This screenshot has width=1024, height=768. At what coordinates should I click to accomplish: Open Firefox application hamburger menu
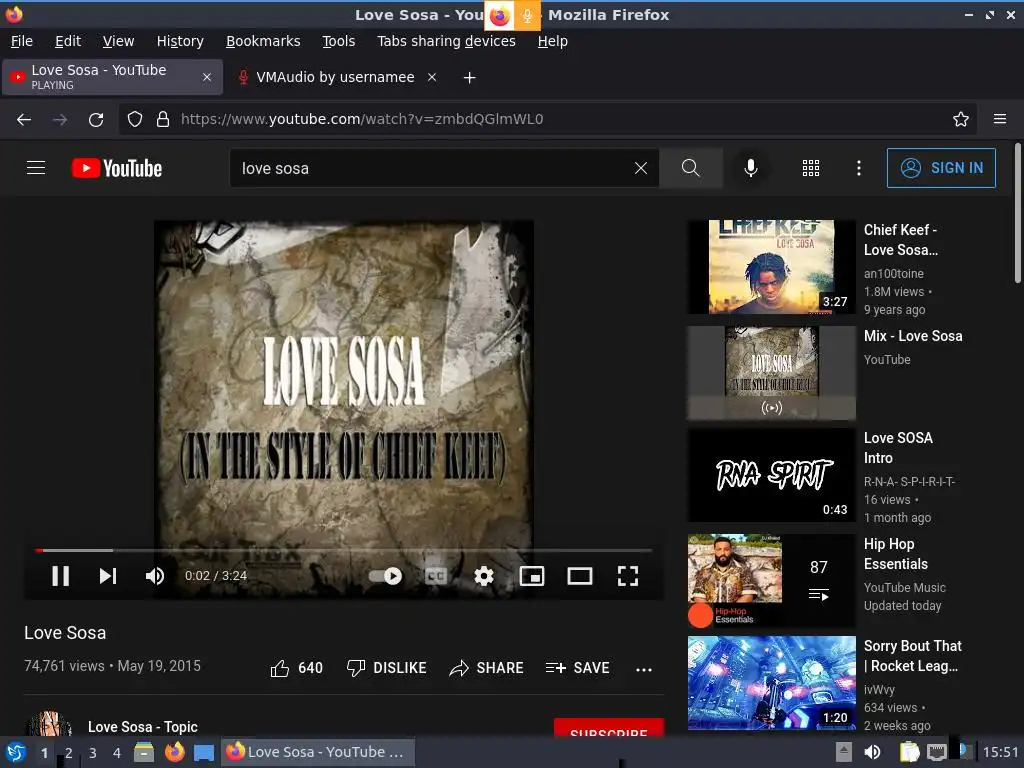(x=1000, y=119)
